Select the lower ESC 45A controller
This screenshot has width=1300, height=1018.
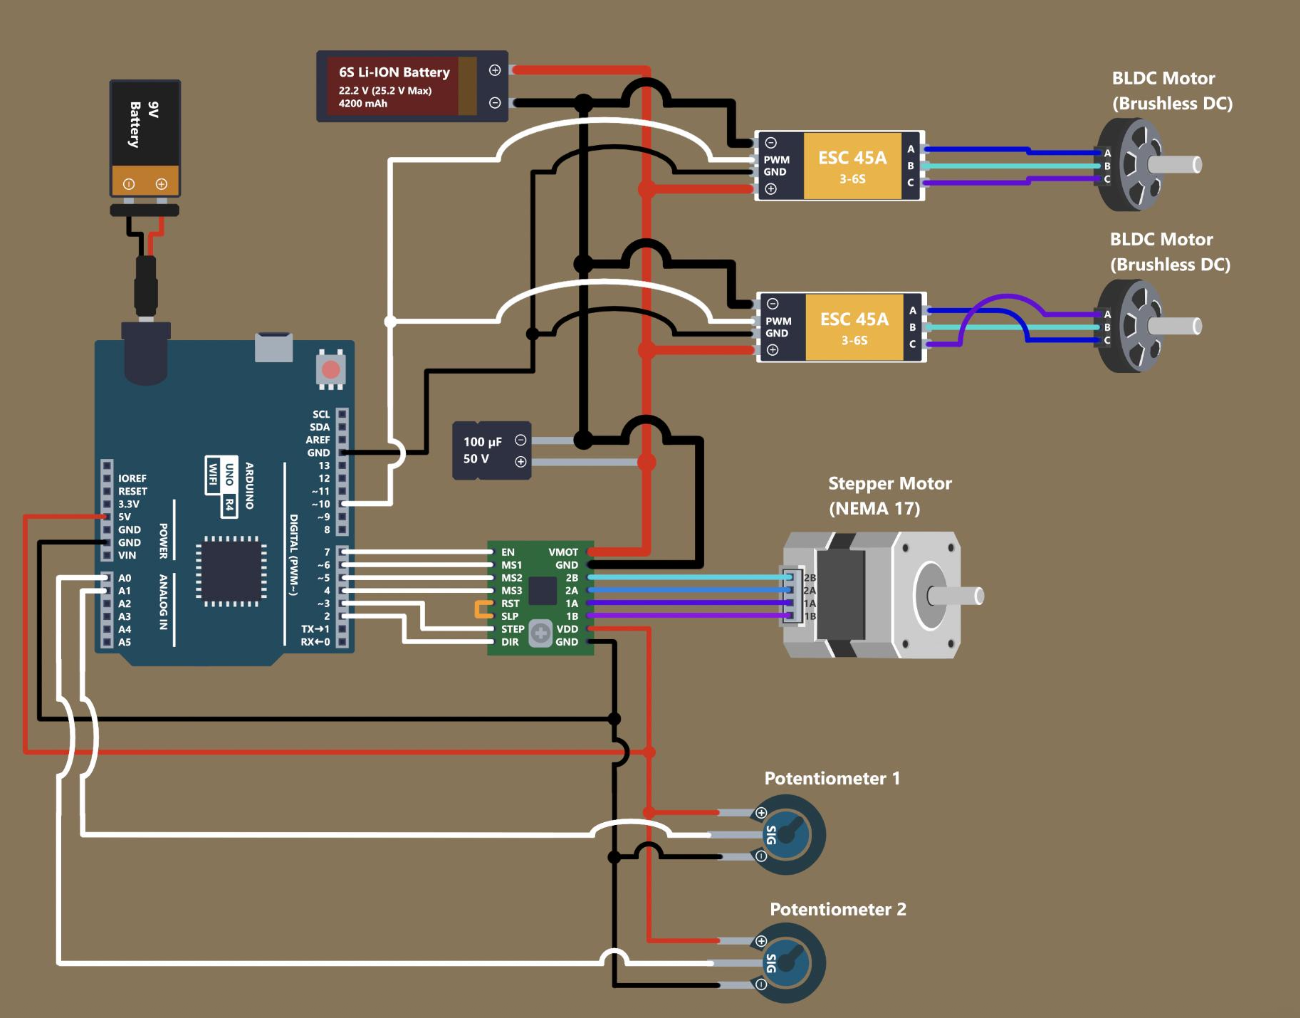[x=853, y=328]
